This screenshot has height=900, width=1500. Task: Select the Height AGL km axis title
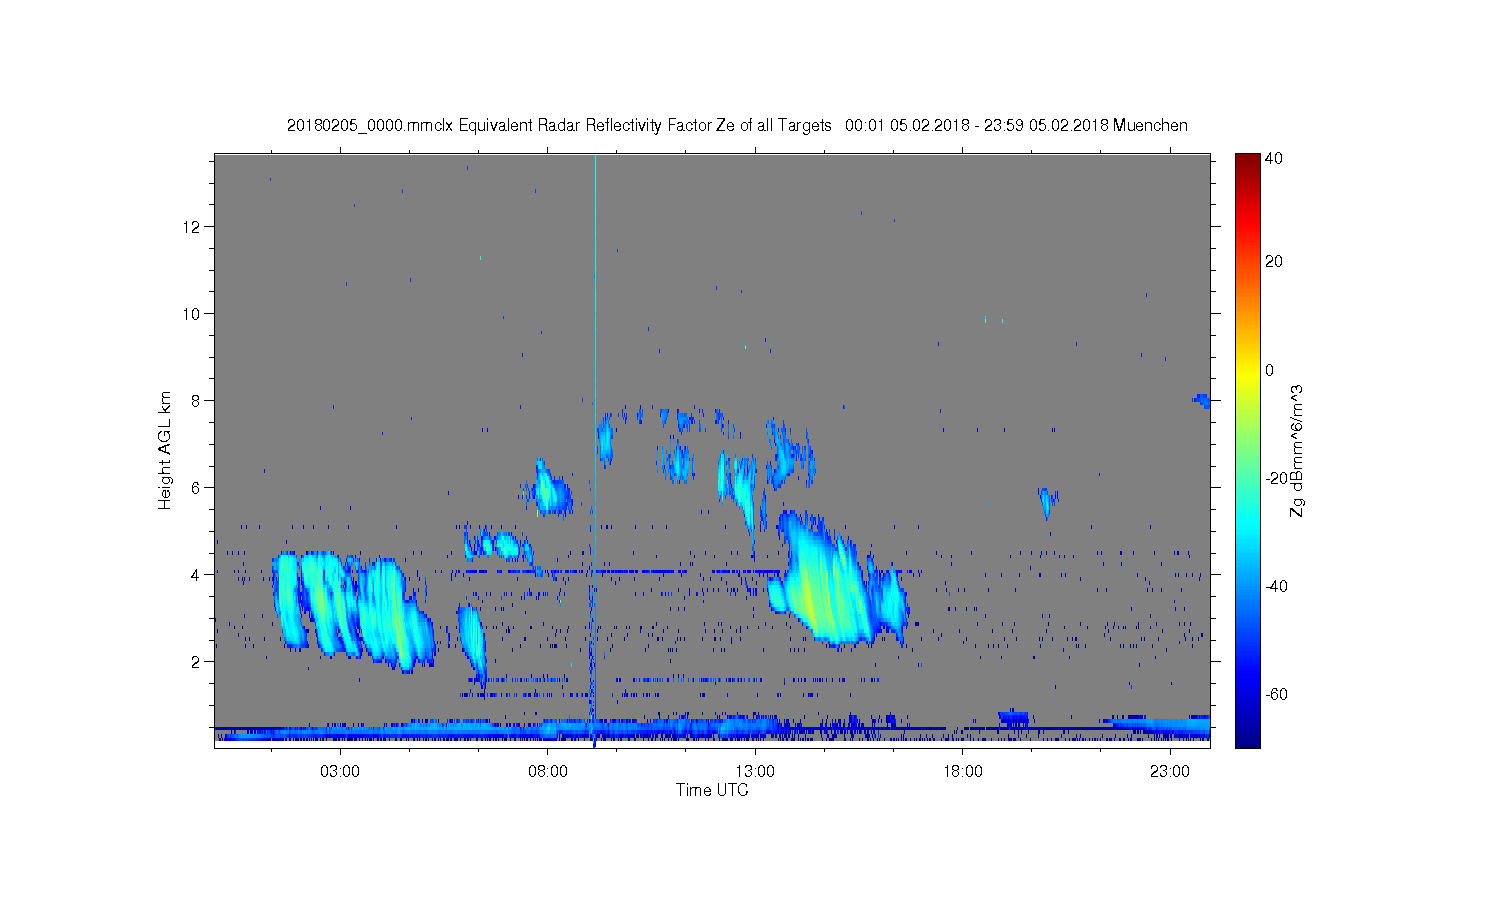165,450
